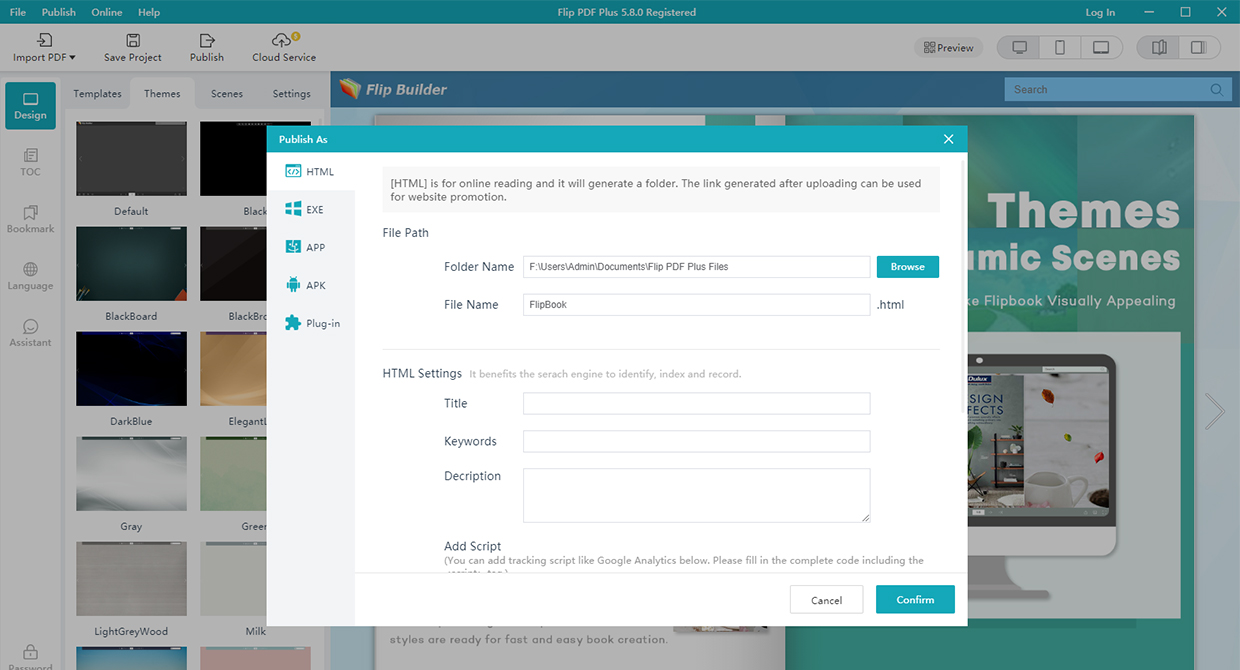Click the Import PDF toolbar icon
This screenshot has height=670, width=1240.
(x=44, y=40)
